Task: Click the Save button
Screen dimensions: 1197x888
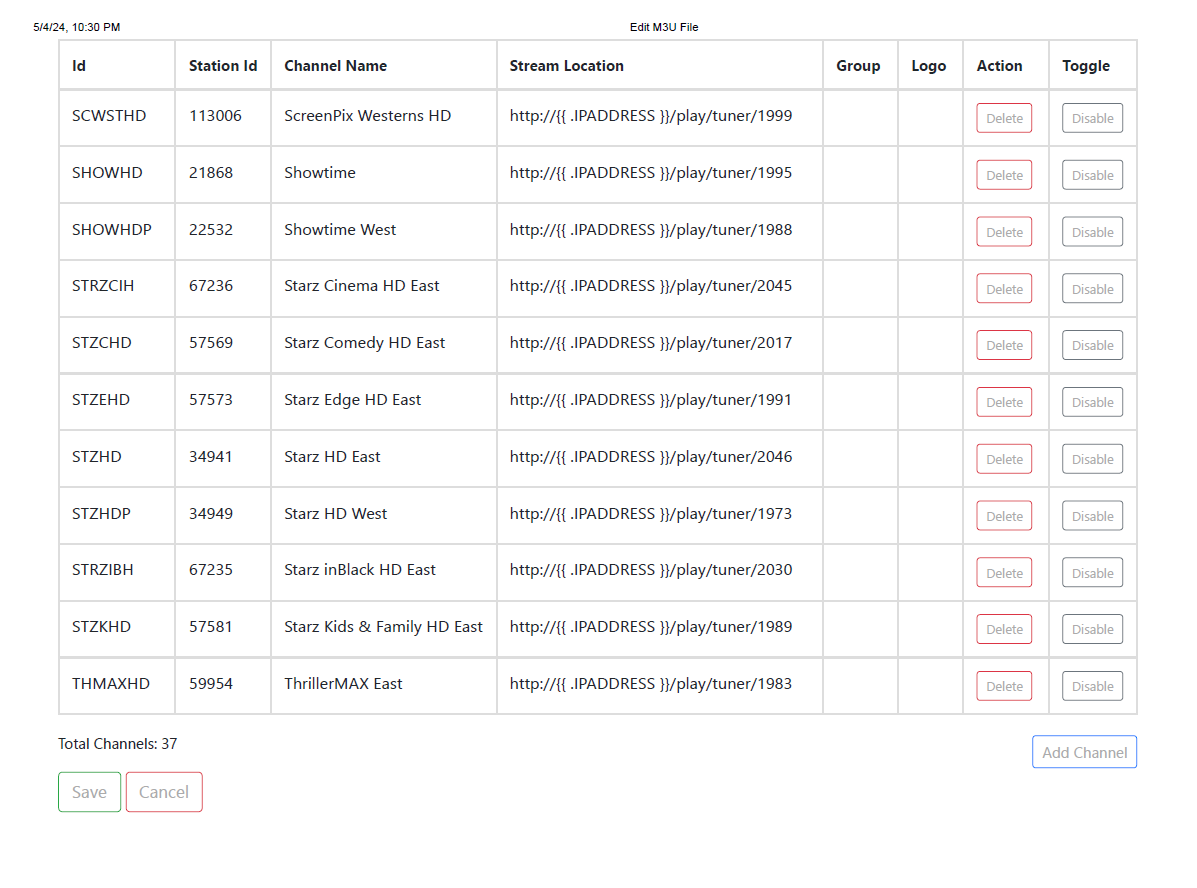Action: coord(89,792)
